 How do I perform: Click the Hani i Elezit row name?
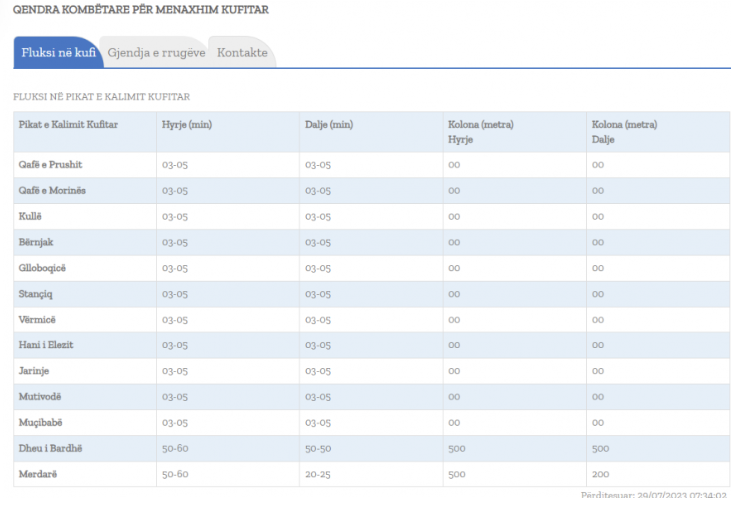coord(46,345)
